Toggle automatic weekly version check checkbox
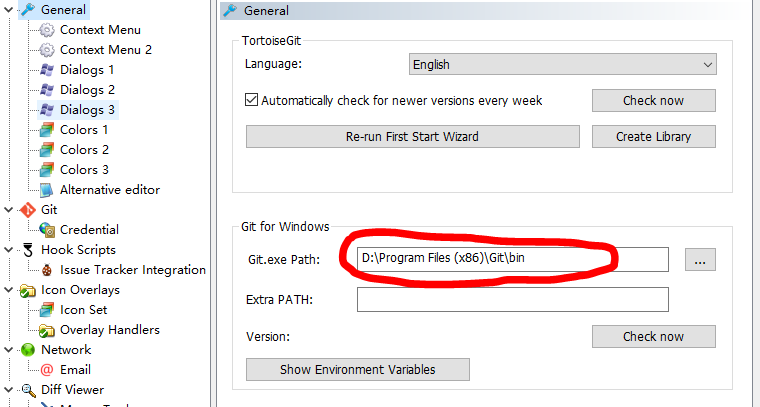Viewport: 760px width, 407px height. [251, 100]
